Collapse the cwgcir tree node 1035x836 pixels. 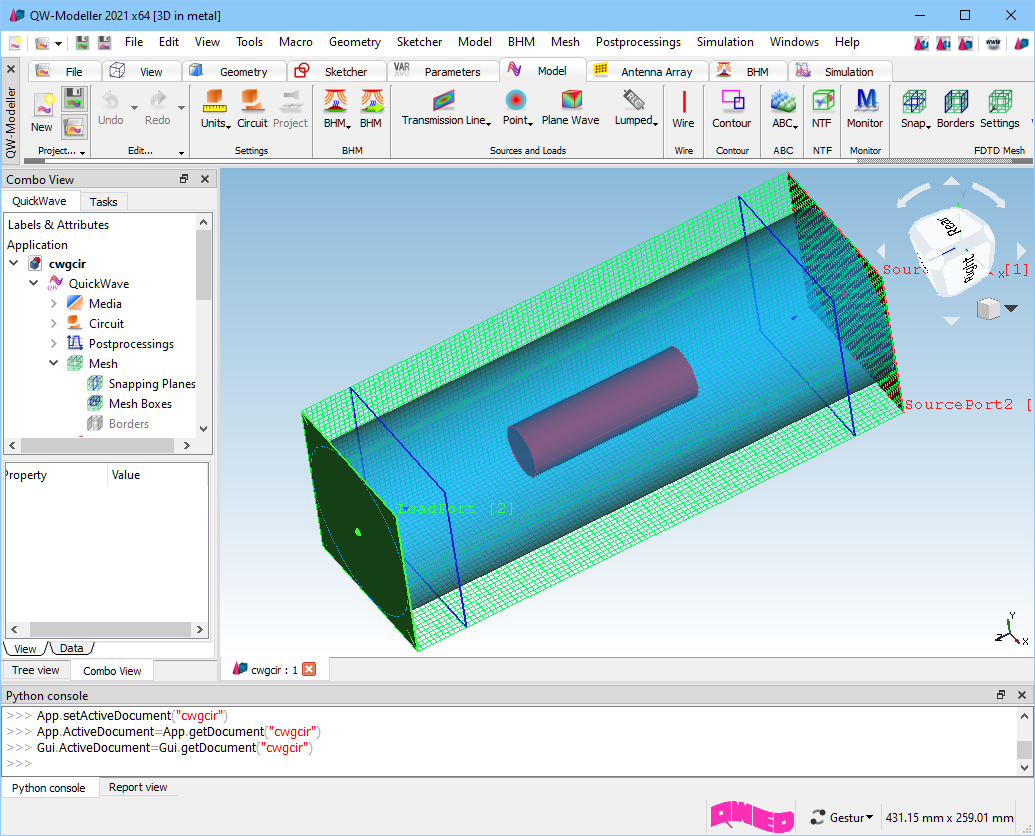point(14,263)
